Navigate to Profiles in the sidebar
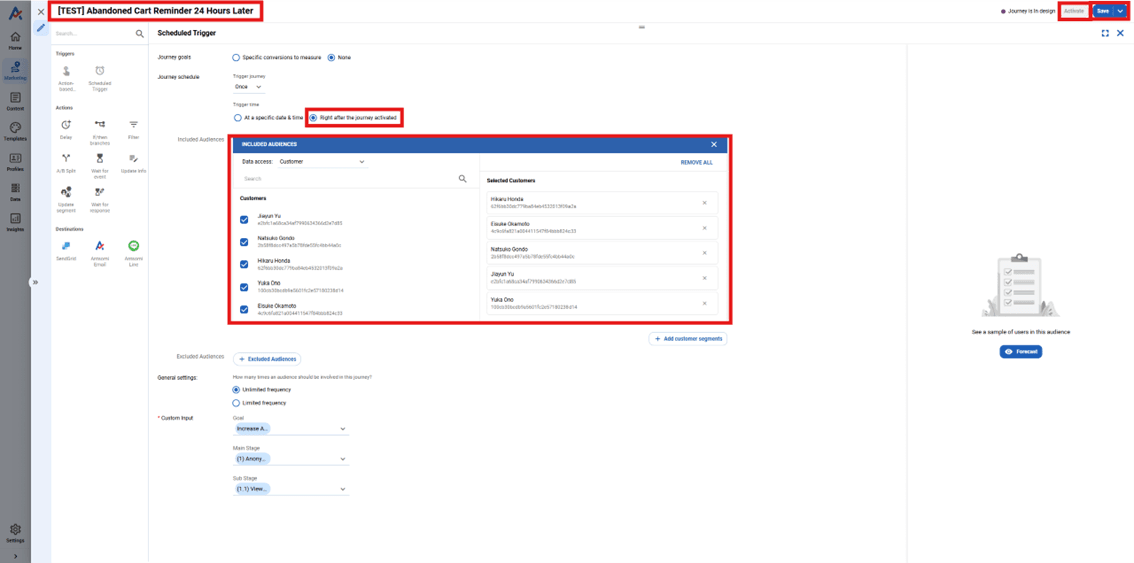The height and width of the screenshot is (563, 1134). coord(15,162)
